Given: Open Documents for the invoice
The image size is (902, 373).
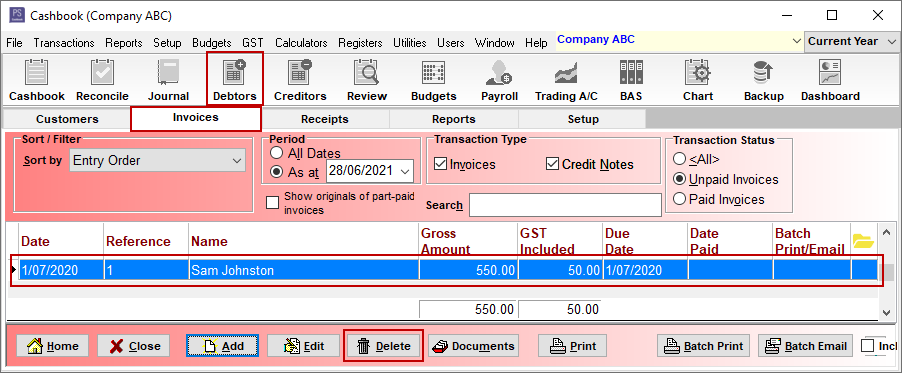Looking at the screenshot, I should coord(473,346).
